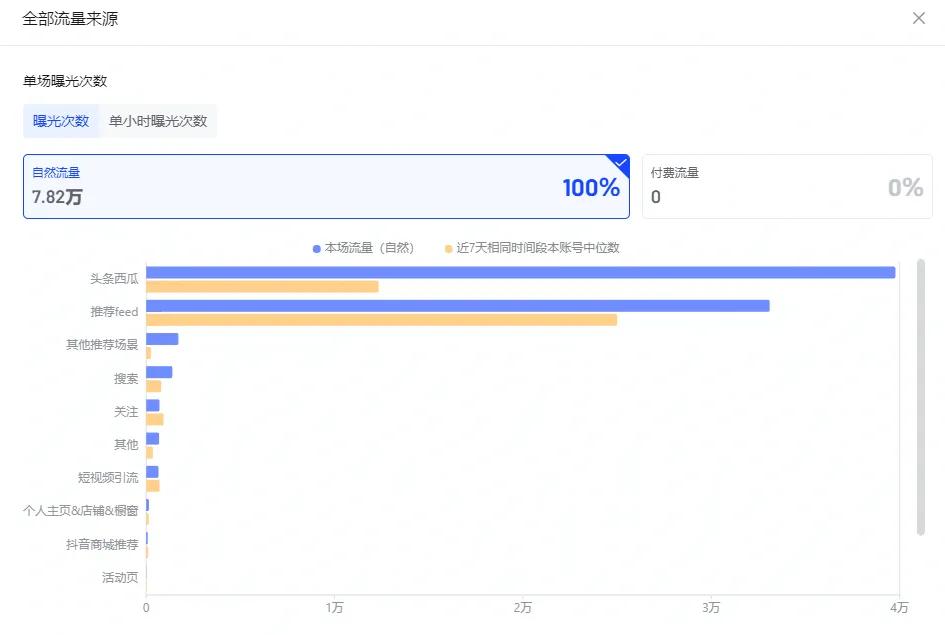The image size is (945, 635).
Task: Toggle the 本场流量（自然）legend dot
Action: pyautogui.click(x=317, y=248)
